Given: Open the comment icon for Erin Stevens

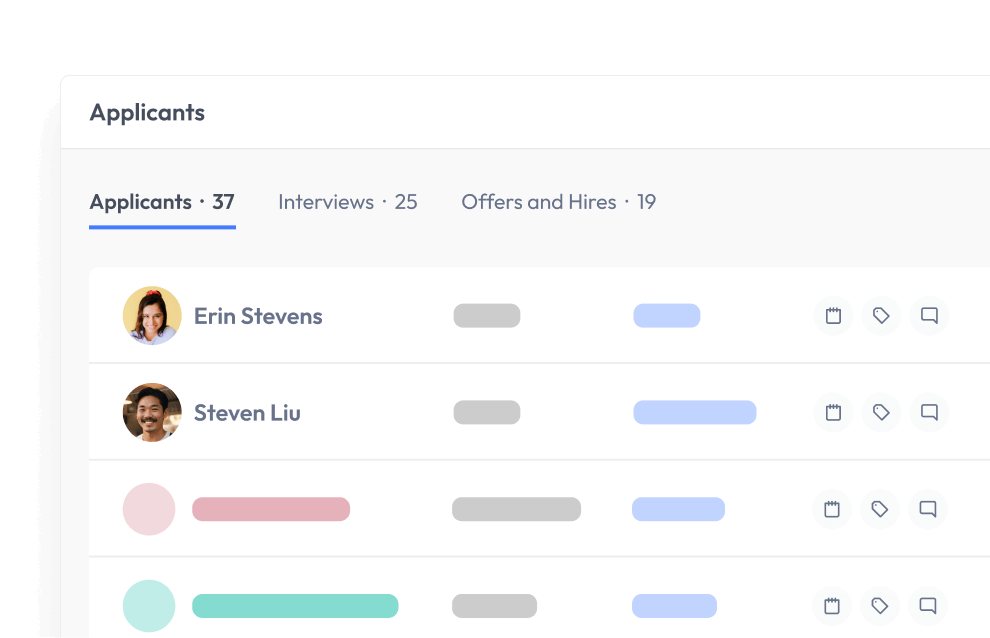Looking at the screenshot, I should 928,315.
